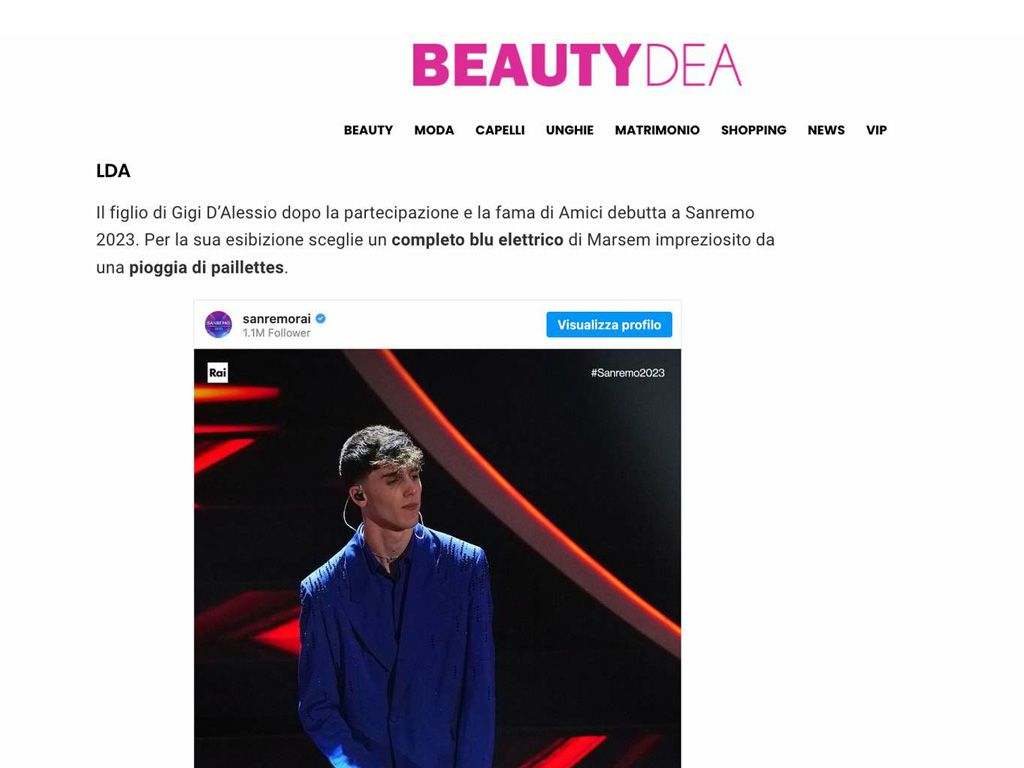Click the LDA heading
This screenshot has width=1024, height=768.
(x=113, y=171)
